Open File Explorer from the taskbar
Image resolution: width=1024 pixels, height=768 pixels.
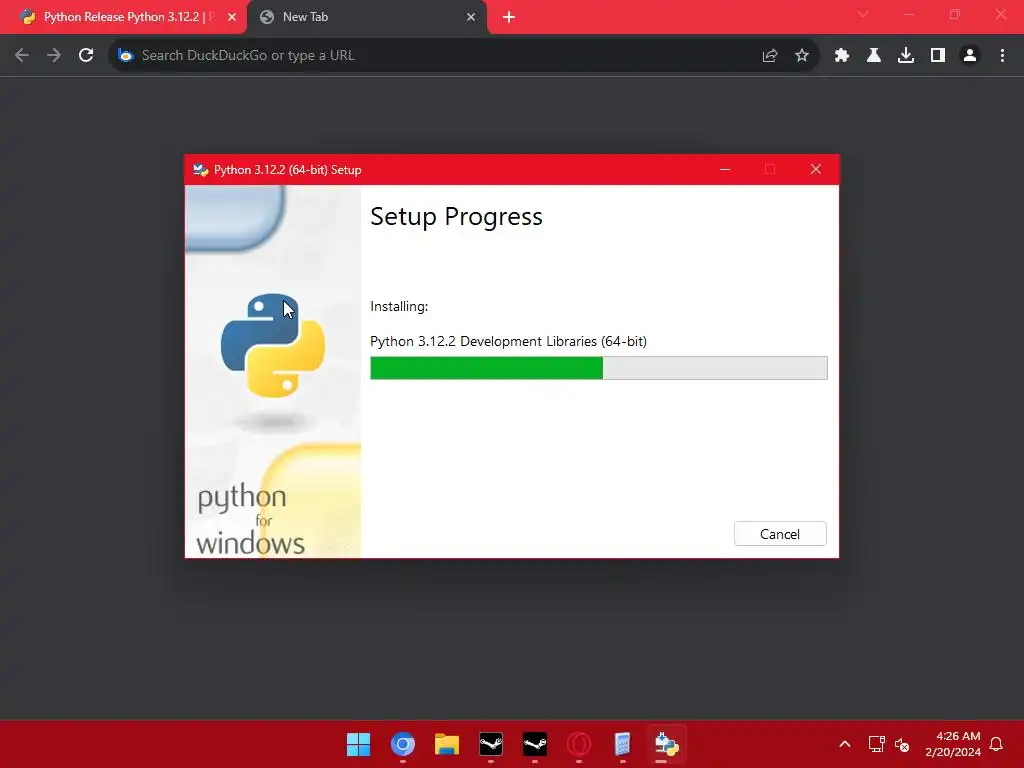[447, 744]
